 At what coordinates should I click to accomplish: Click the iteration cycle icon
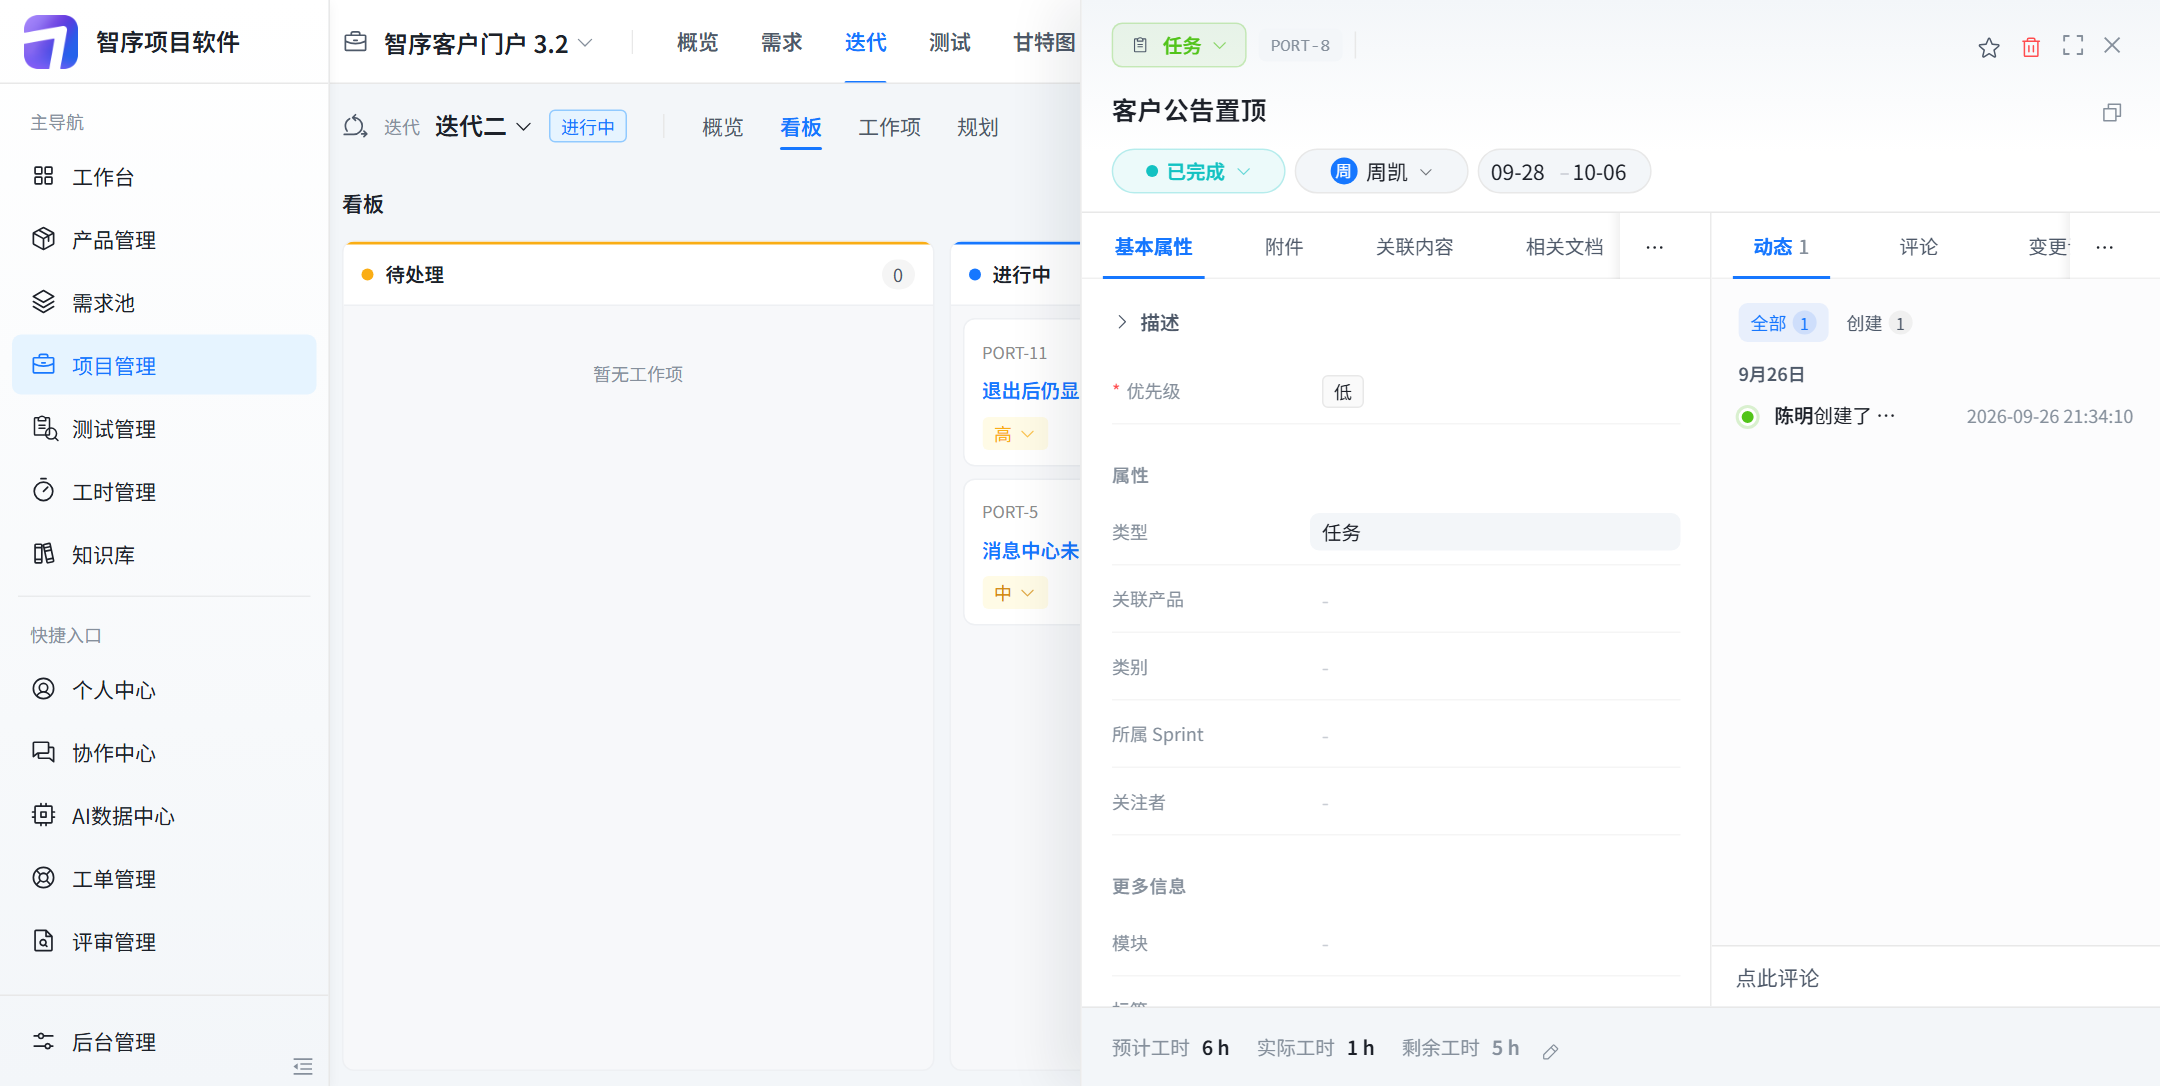pos(355,127)
